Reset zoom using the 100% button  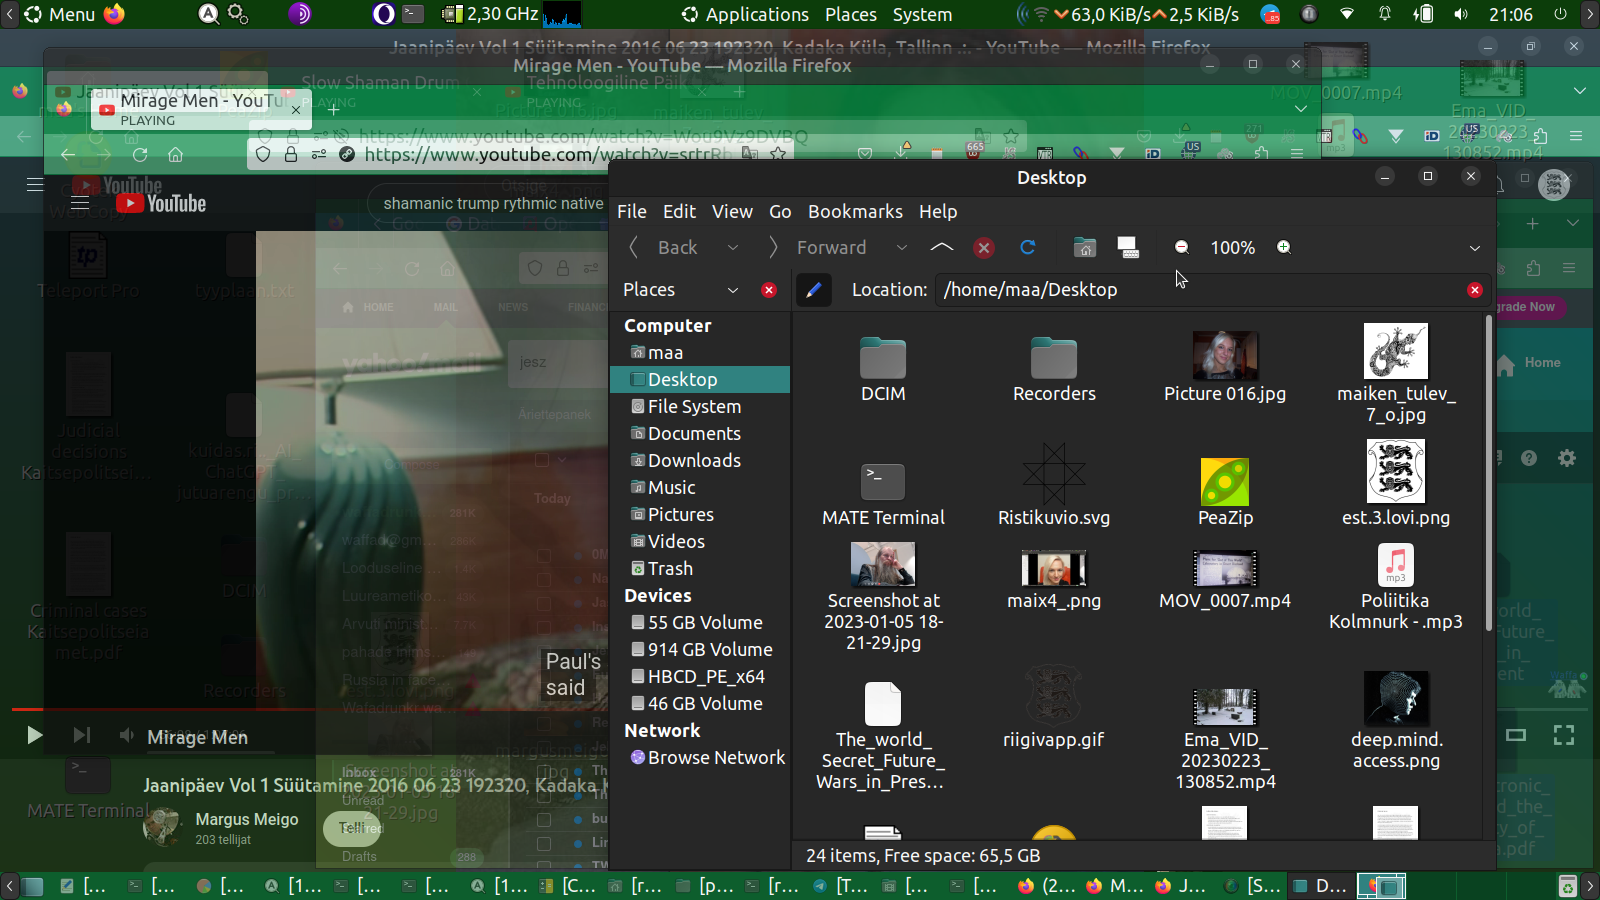1233,247
